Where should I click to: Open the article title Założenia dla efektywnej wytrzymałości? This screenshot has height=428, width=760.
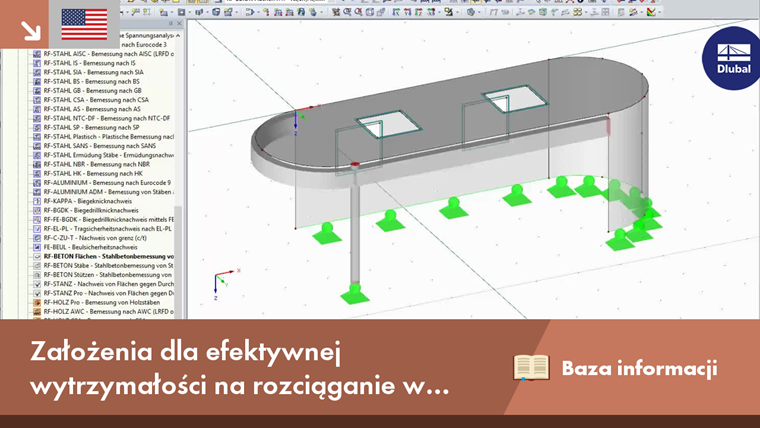[240, 369]
